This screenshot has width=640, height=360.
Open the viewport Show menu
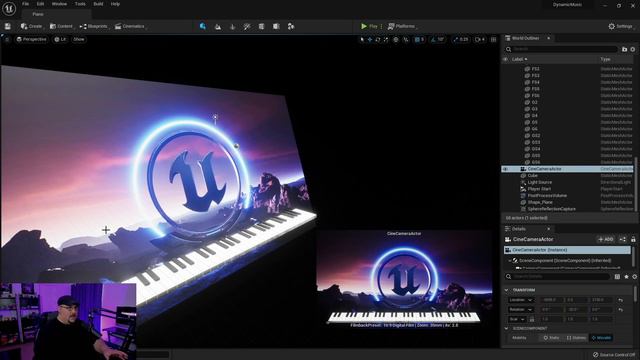[79, 40]
